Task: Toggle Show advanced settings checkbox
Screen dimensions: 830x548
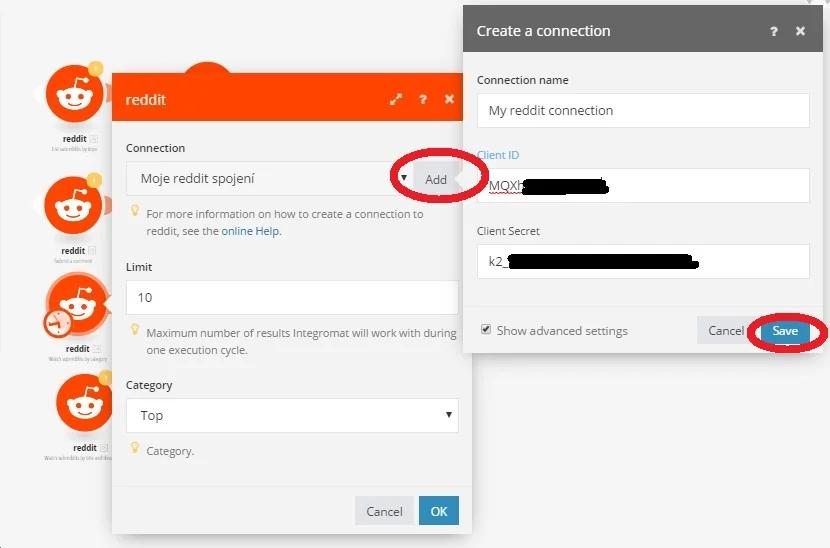Action: (485, 329)
